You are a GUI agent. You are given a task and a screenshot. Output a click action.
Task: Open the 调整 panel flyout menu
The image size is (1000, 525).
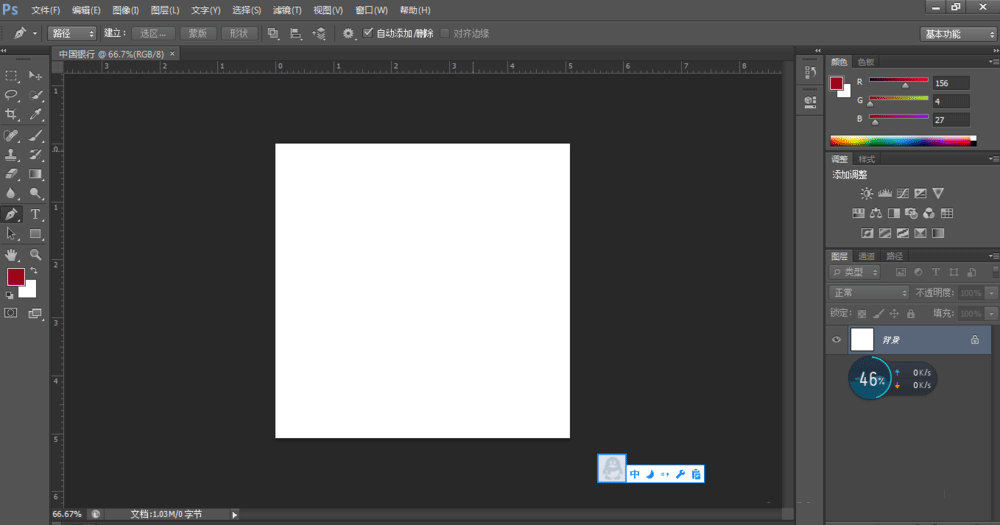point(993,159)
